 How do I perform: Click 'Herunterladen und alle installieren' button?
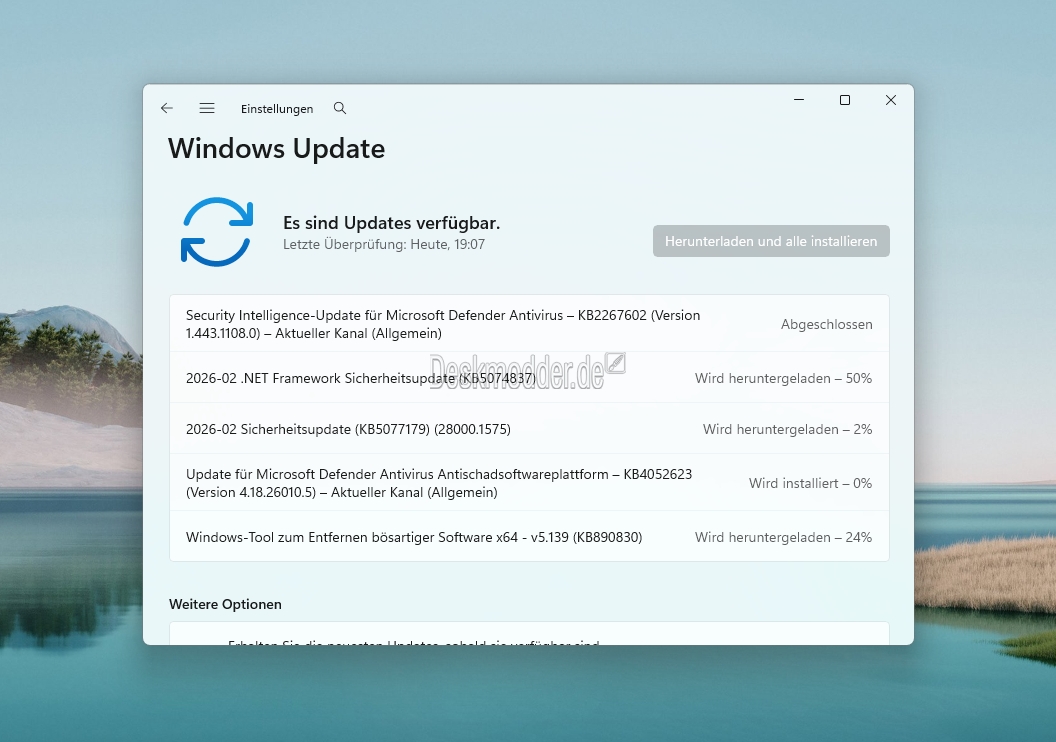tap(771, 241)
